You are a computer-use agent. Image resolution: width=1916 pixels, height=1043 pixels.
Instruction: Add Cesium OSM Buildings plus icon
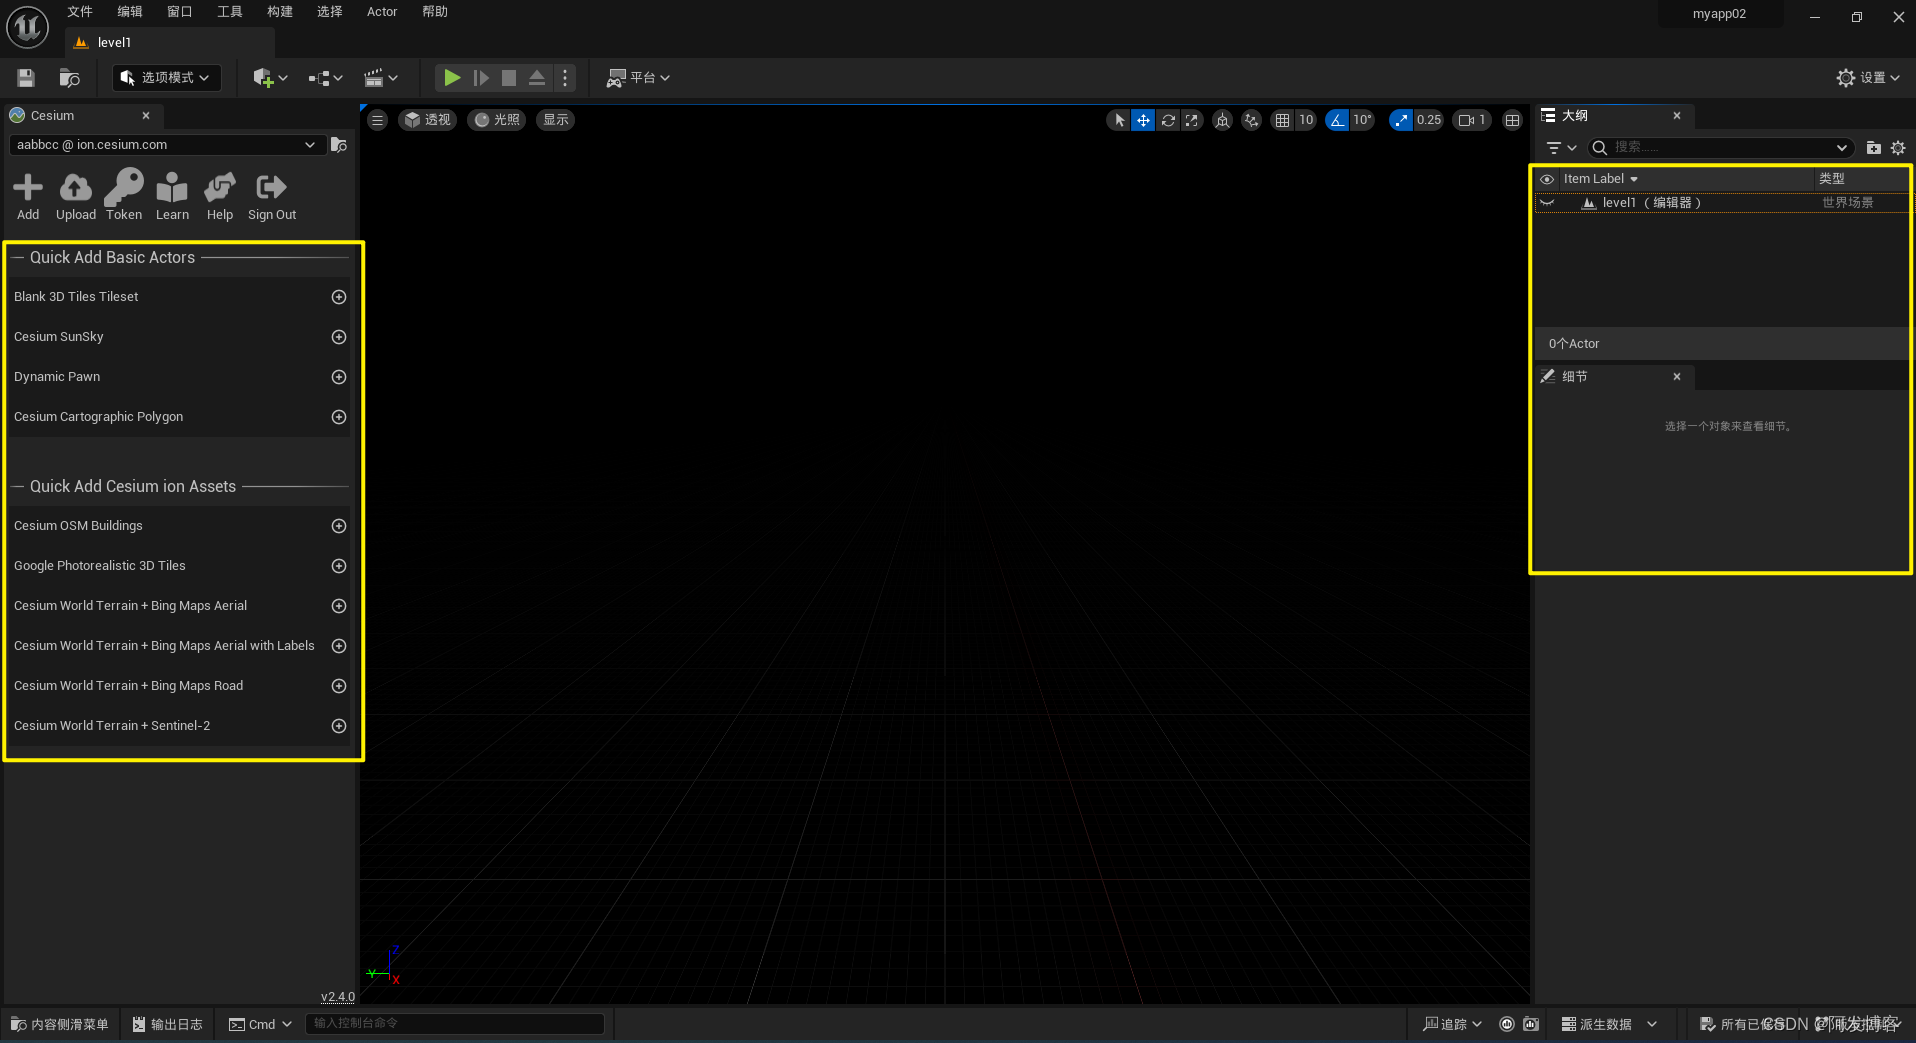pyautogui.click(x=339, y=526)
